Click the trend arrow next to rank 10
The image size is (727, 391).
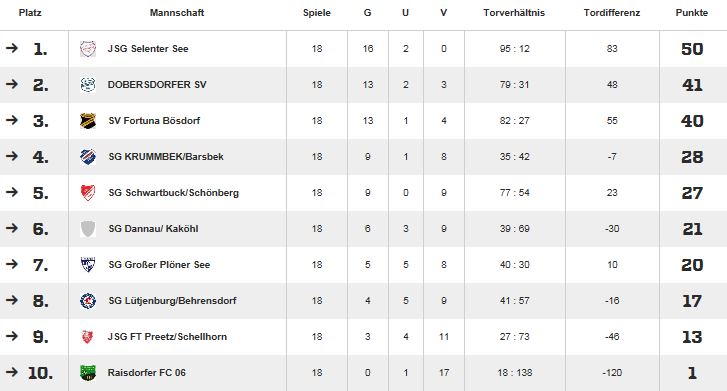pos(12,372)
